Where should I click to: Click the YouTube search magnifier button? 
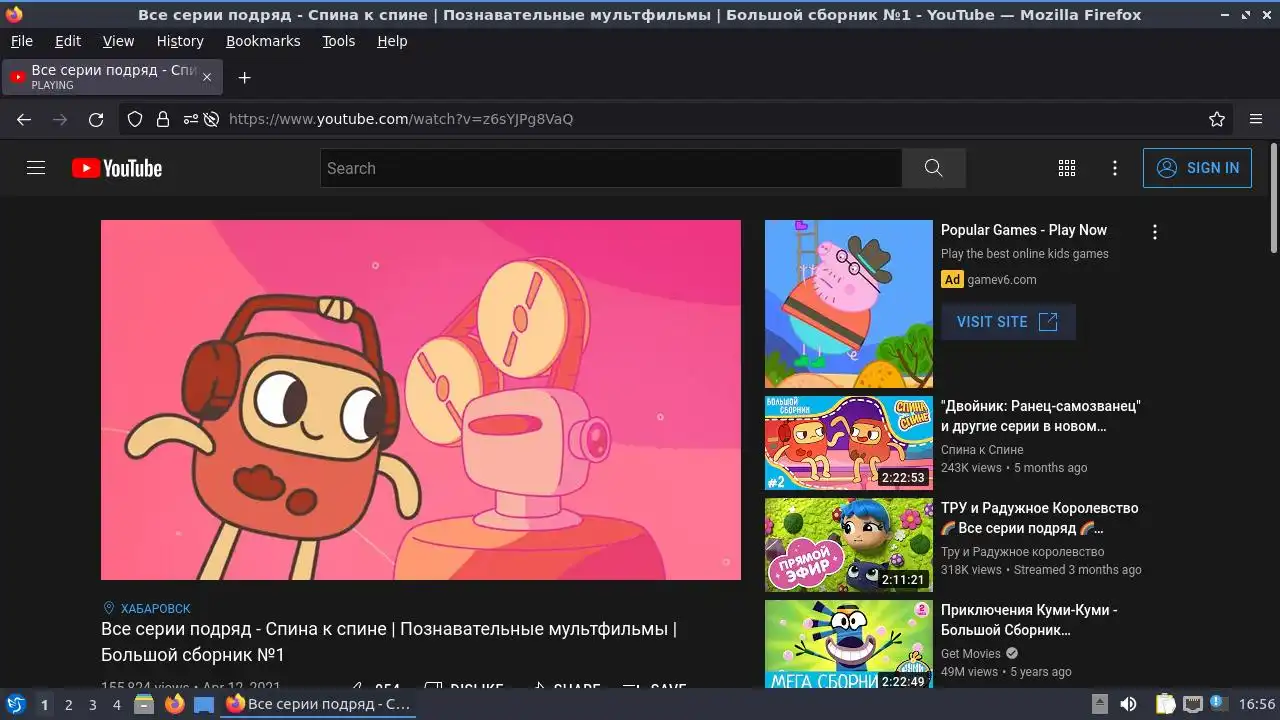(x=934, y=168)
